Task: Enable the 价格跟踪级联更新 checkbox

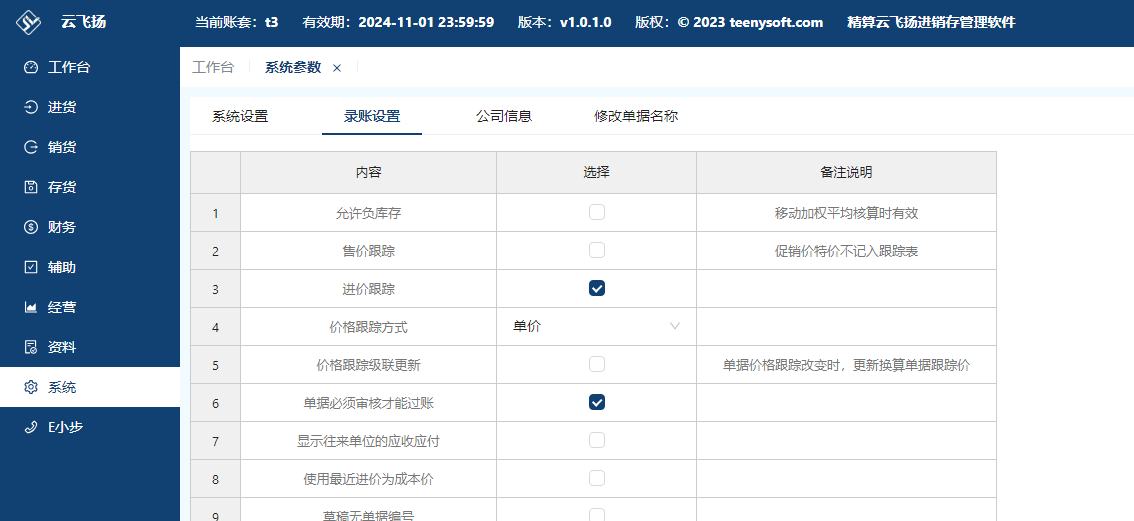Action: pos(597,364)
